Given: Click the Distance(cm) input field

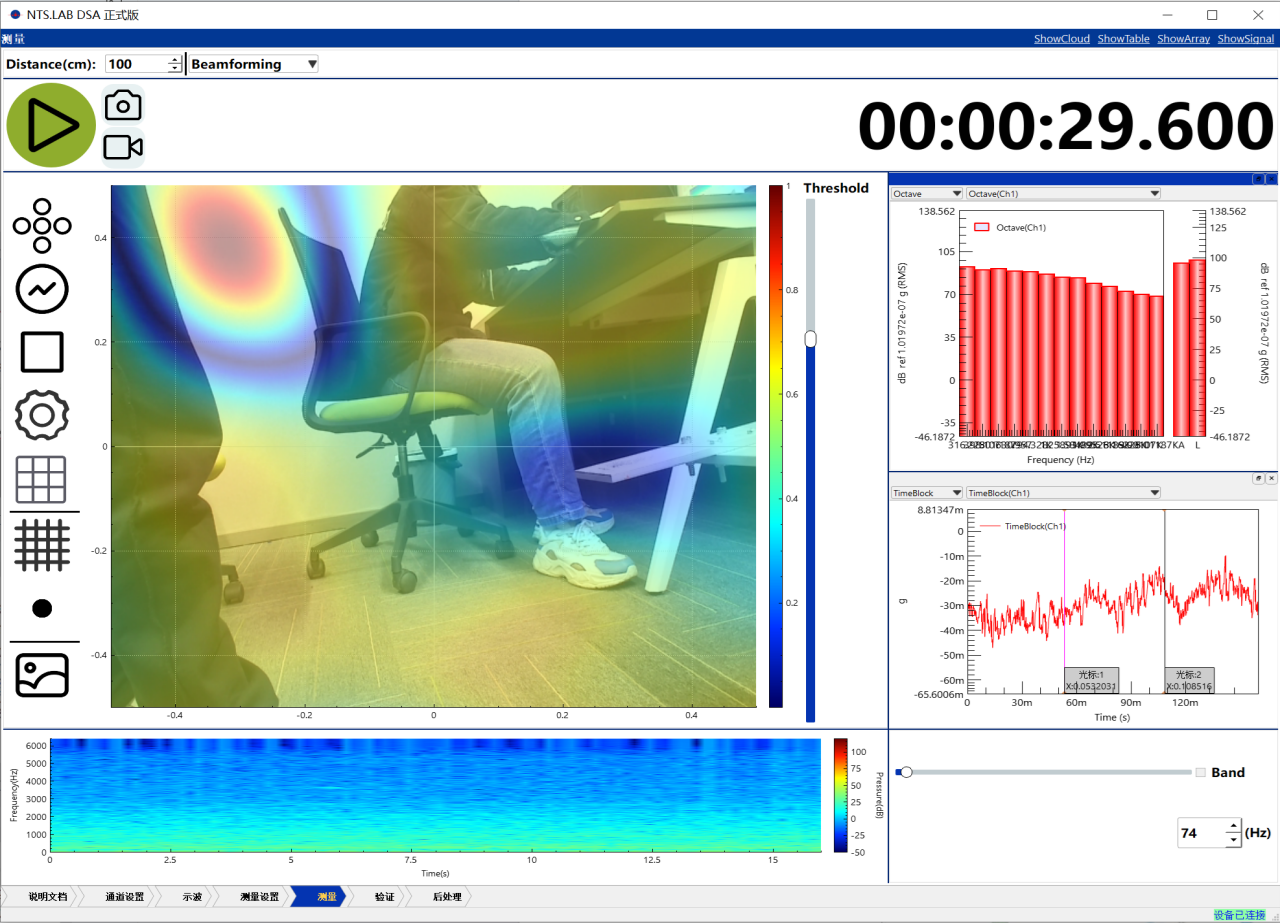Looking at the screenshot, I should [137, 64].
